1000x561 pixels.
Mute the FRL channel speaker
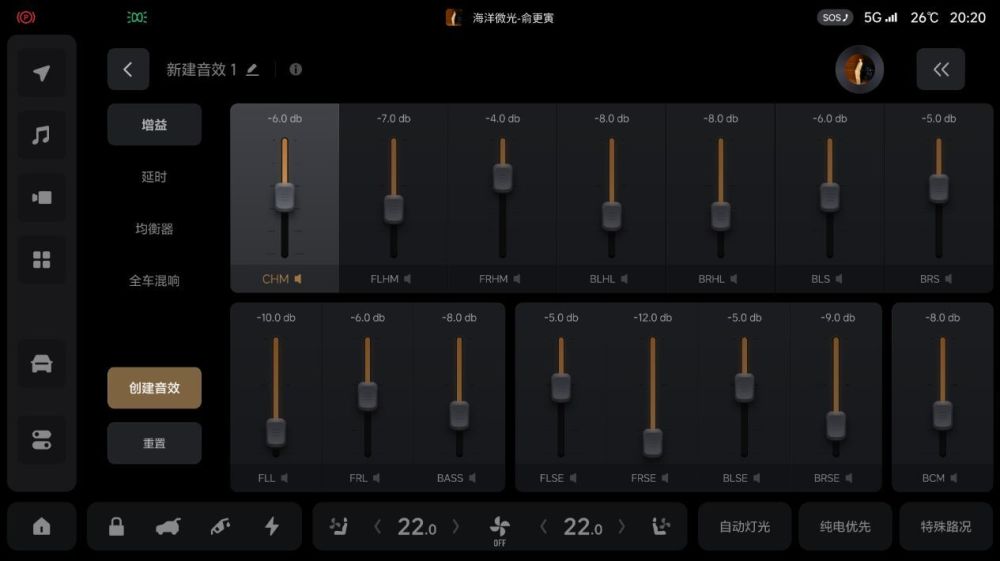[376, 478]
